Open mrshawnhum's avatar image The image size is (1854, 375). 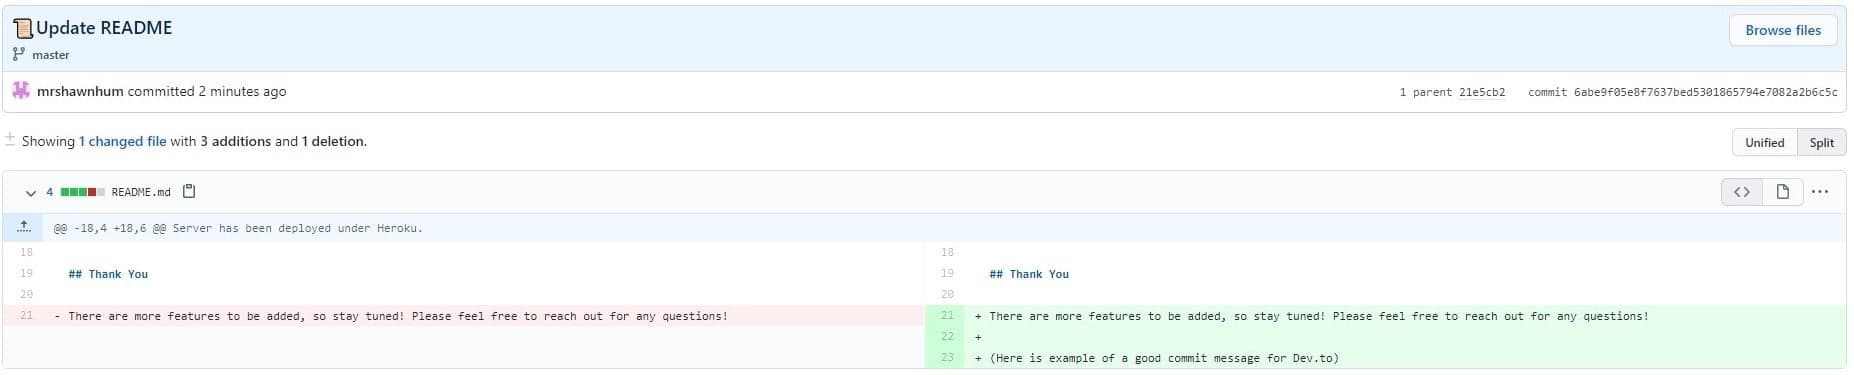point(21,91)
